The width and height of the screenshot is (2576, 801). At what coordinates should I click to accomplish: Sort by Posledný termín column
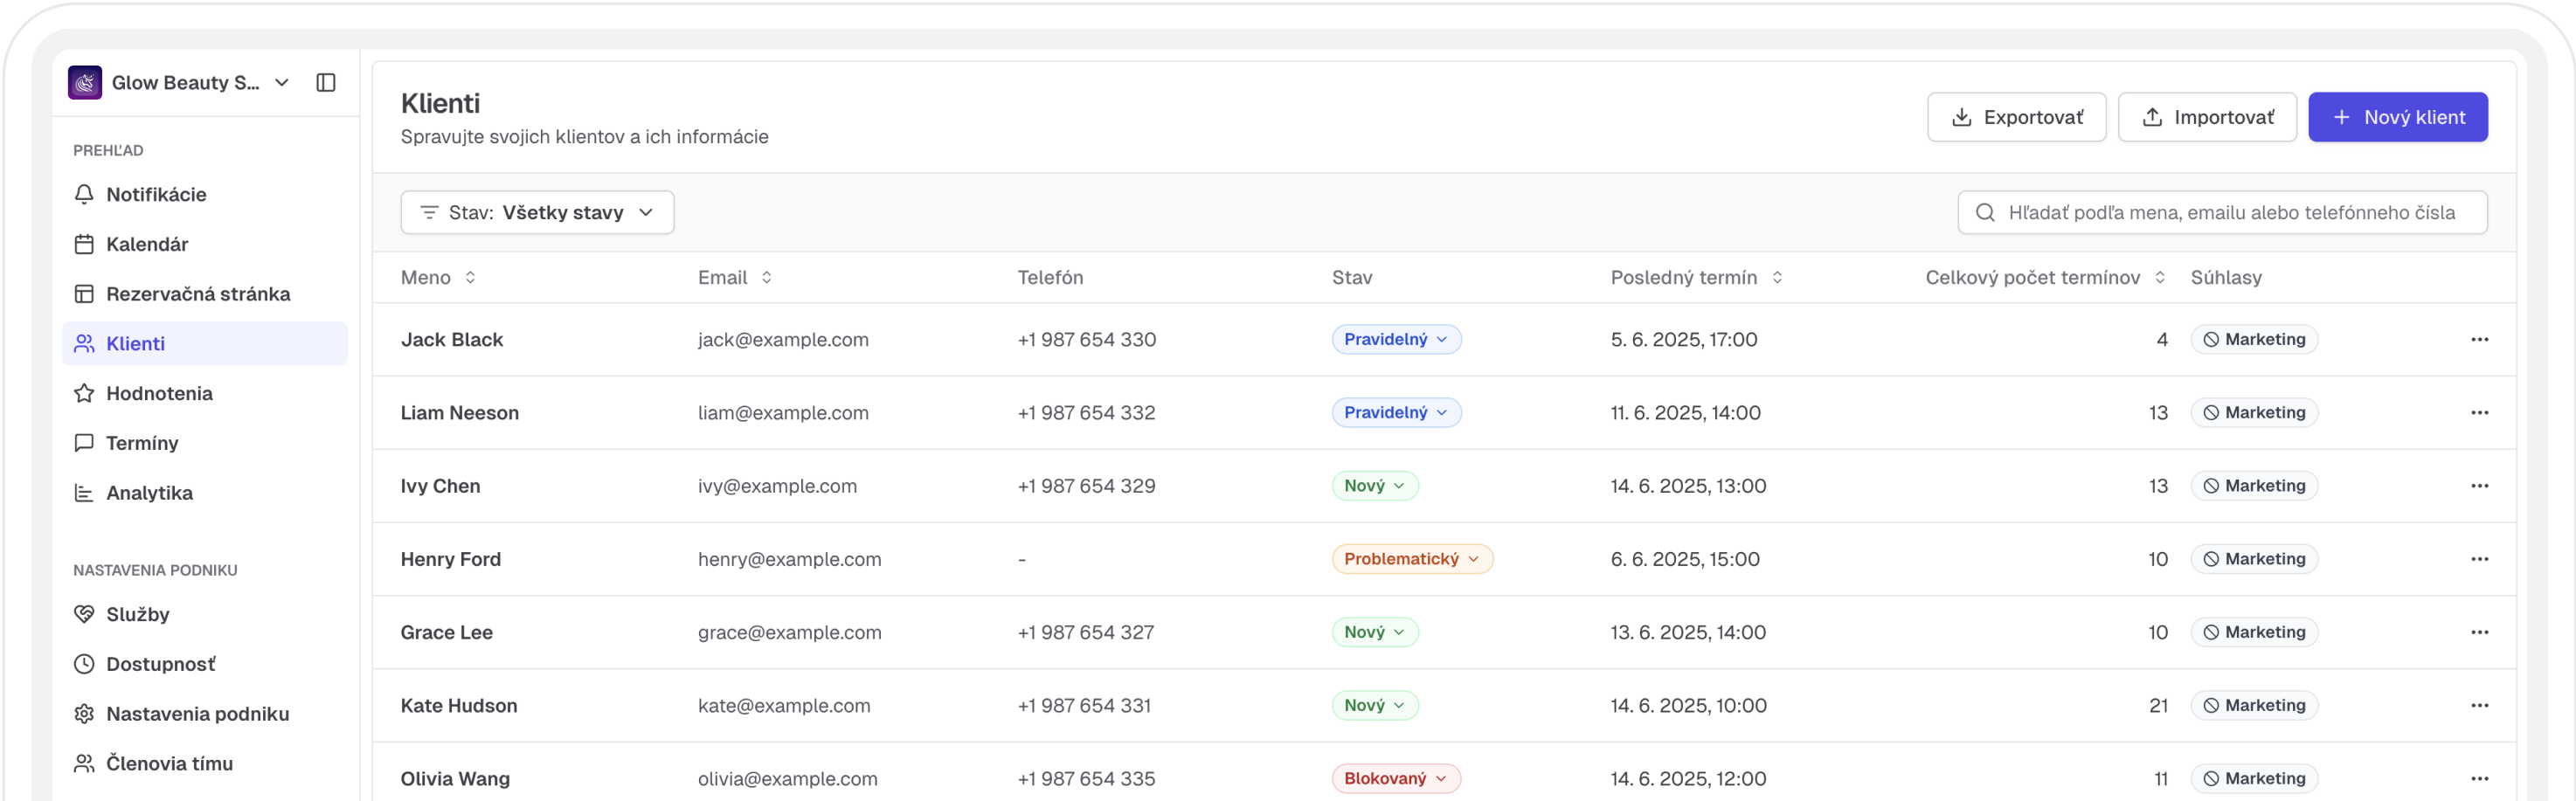tap(1777, 277)
